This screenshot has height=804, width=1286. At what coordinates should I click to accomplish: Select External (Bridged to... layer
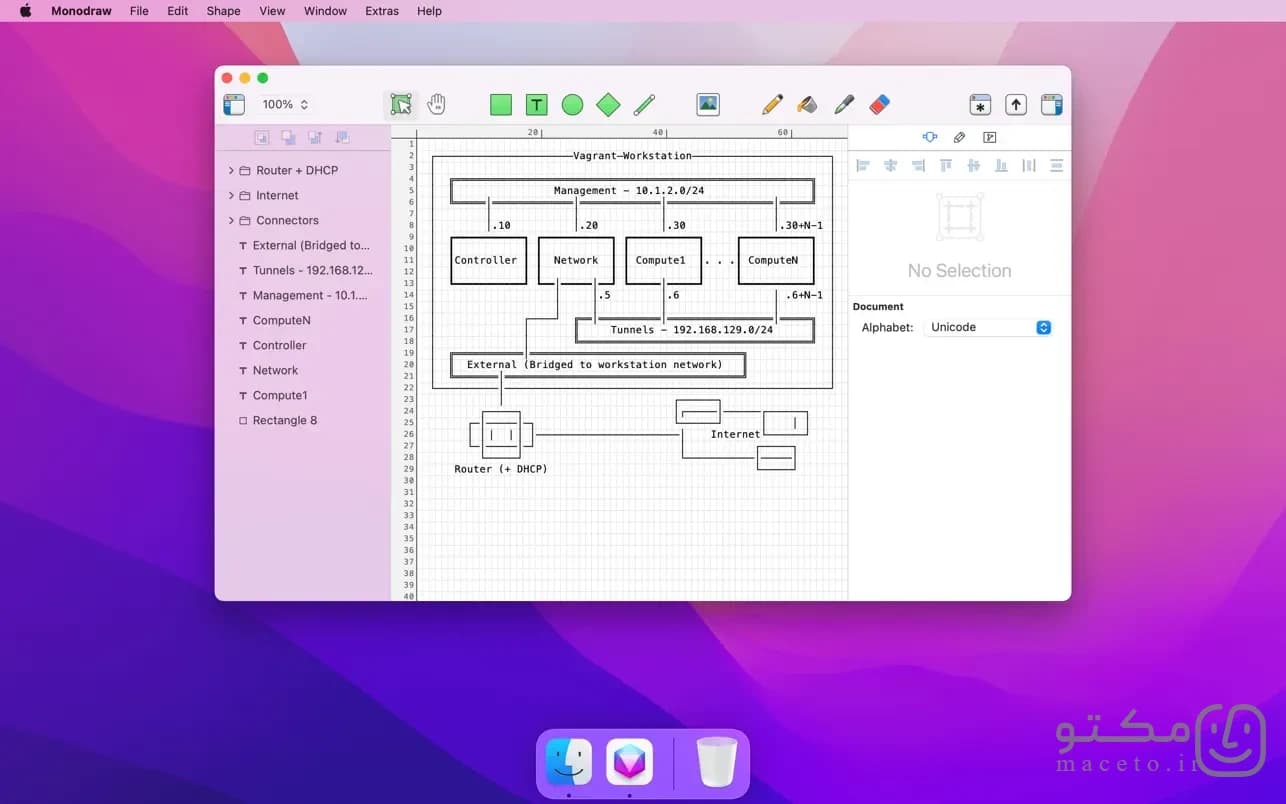click(x=303, y=245)
